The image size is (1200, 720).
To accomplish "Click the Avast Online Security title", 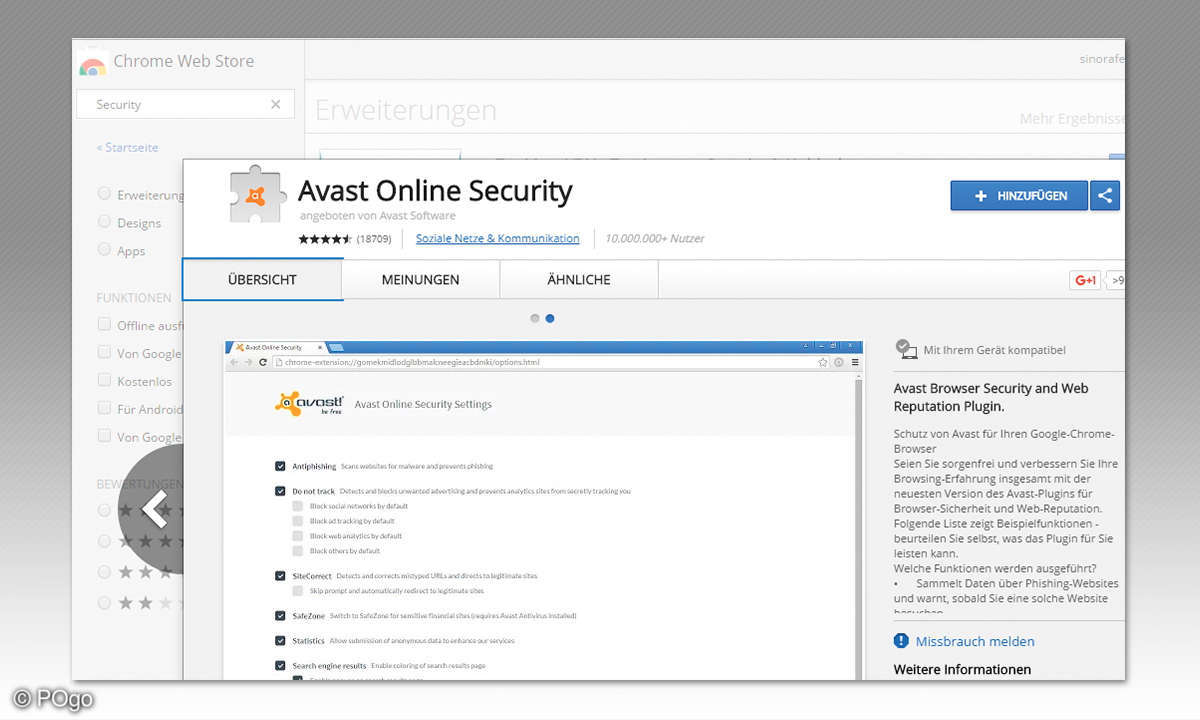I will (x=436, y=190).
